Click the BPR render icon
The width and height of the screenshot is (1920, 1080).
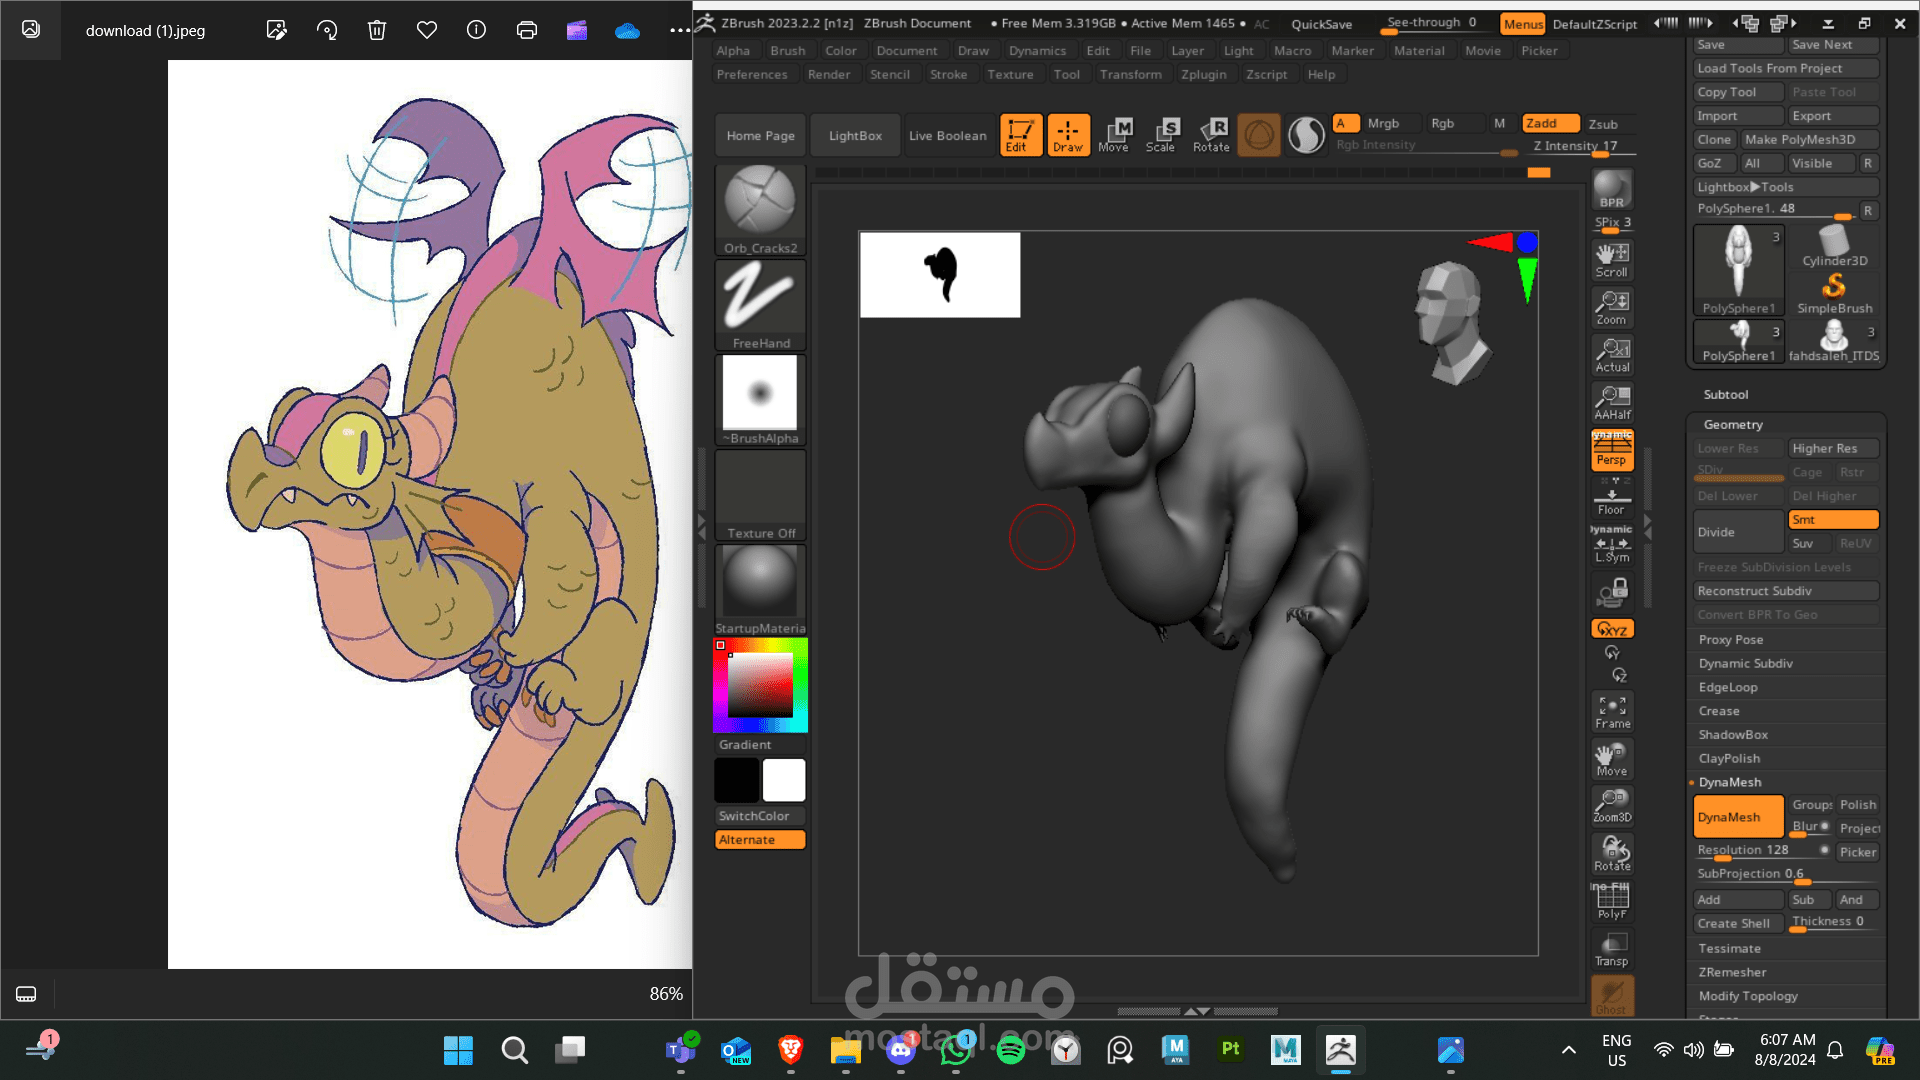coord(1611,190)
